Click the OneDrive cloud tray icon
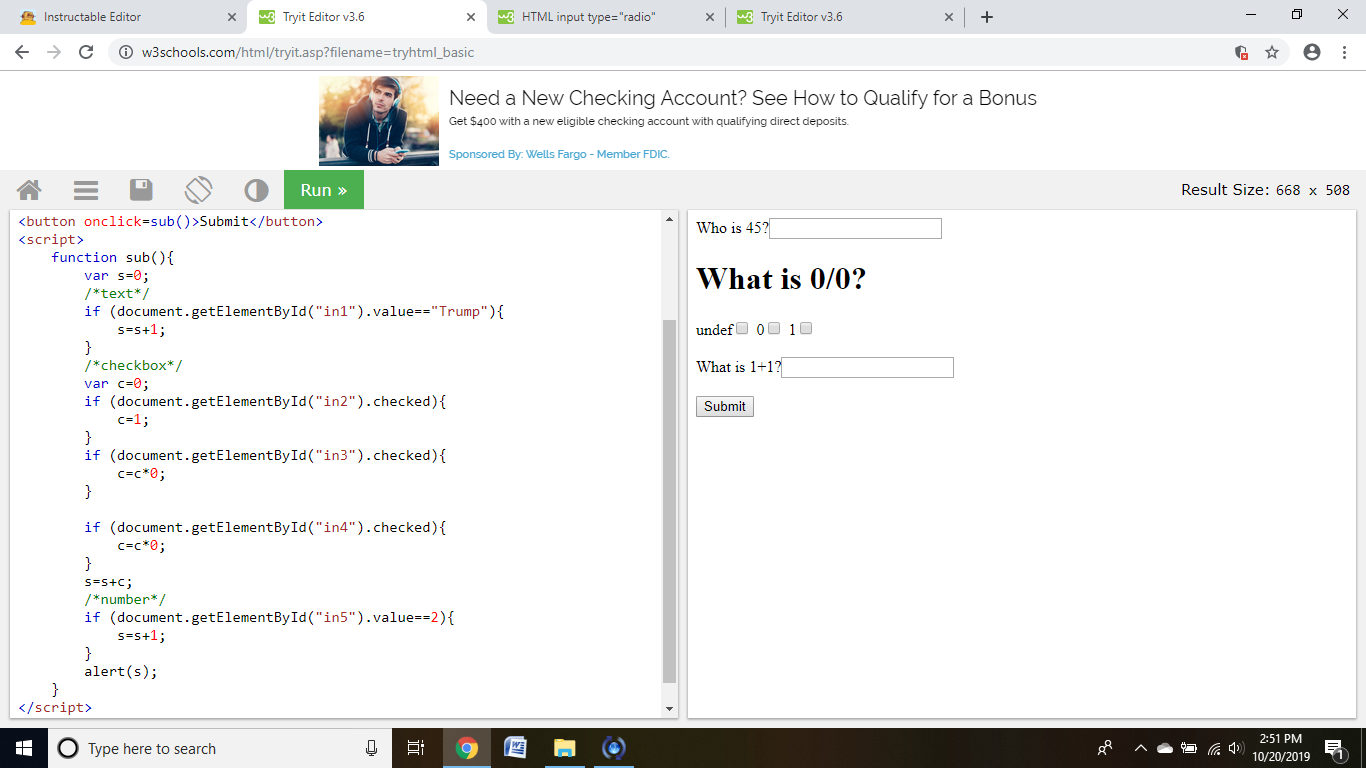 [1165, 748]
